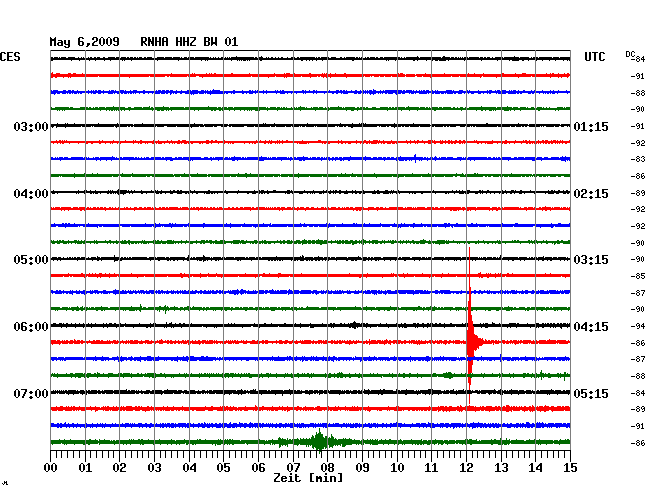The image size is (650, 494).
Task: Click the large red seismic spike
Action: [470, 342]
